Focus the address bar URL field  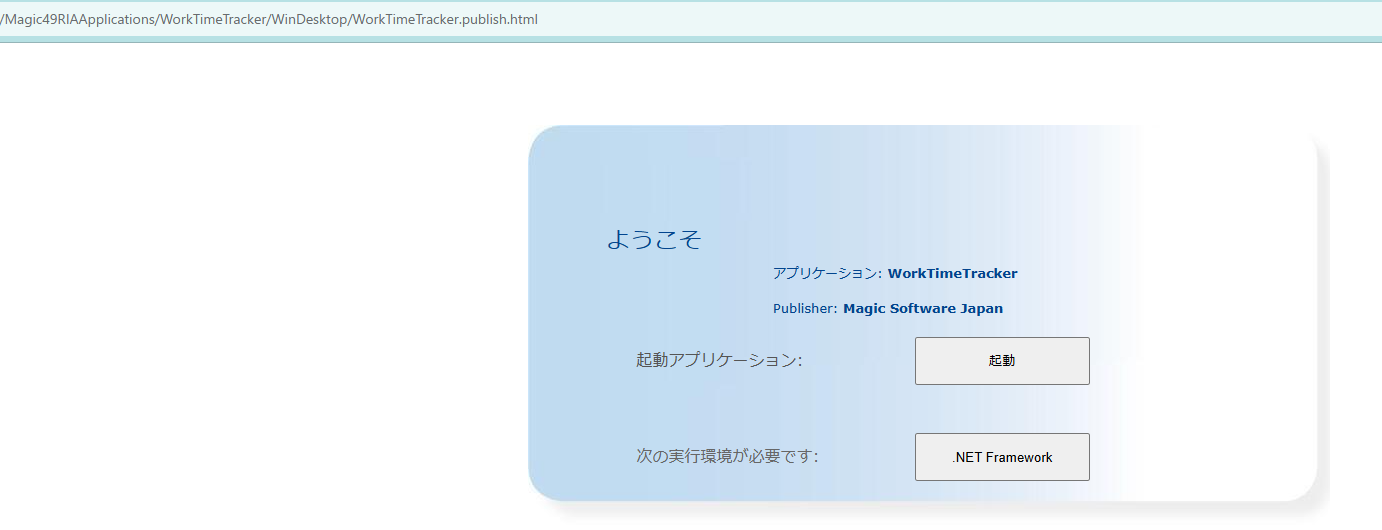pyautogui.click(x=700, y=20)
